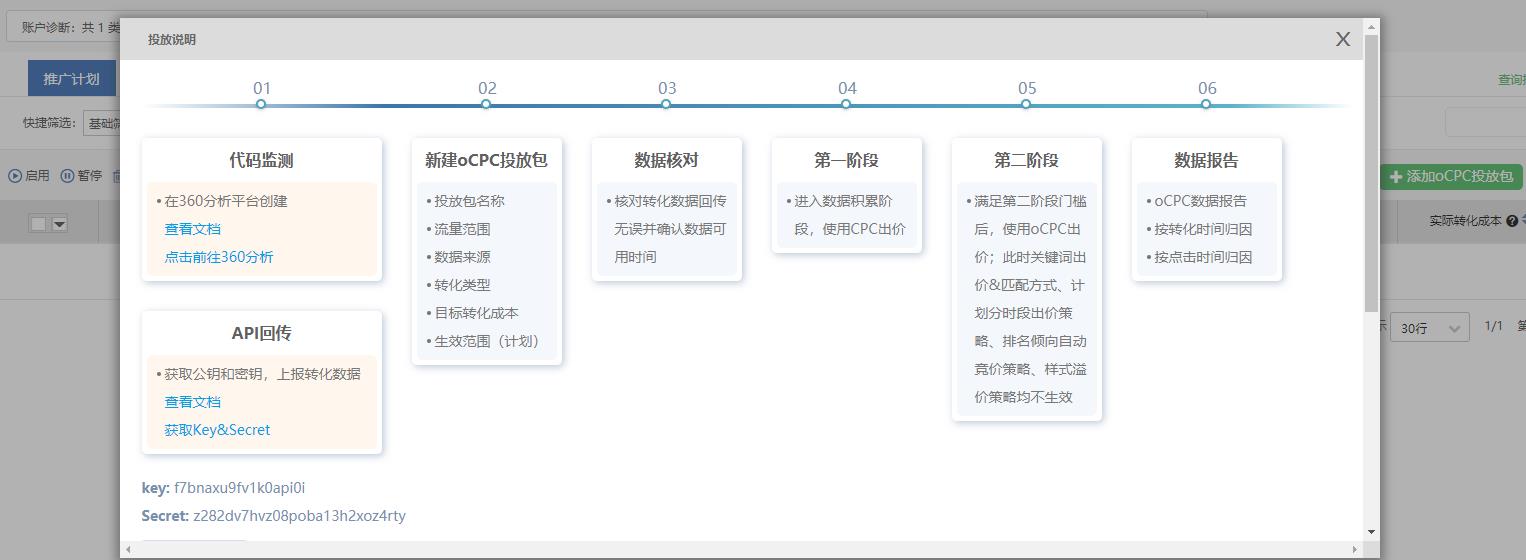Click the Secret value z282dv7hvz08poba13h2xoz4rty
Viewport: 1526px width, 560px height.
(x=299, y=516)
